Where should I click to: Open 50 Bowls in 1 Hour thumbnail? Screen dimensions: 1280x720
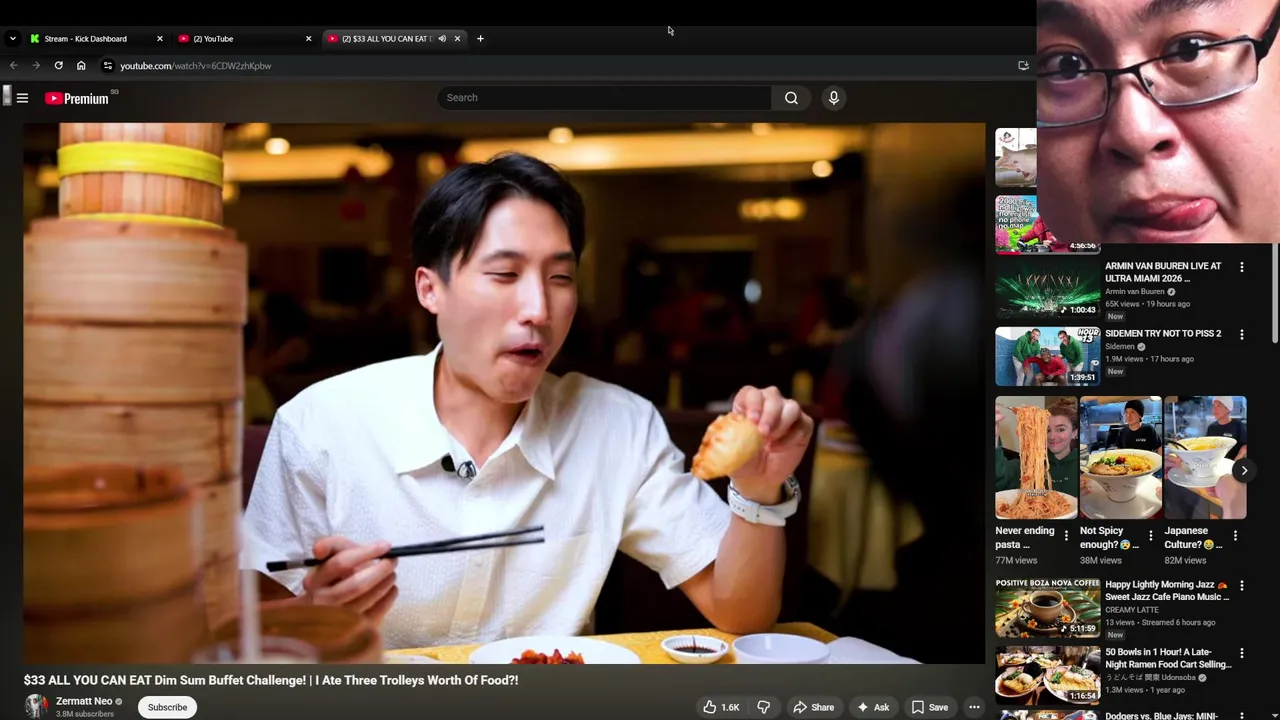(x=1047, y=674)
